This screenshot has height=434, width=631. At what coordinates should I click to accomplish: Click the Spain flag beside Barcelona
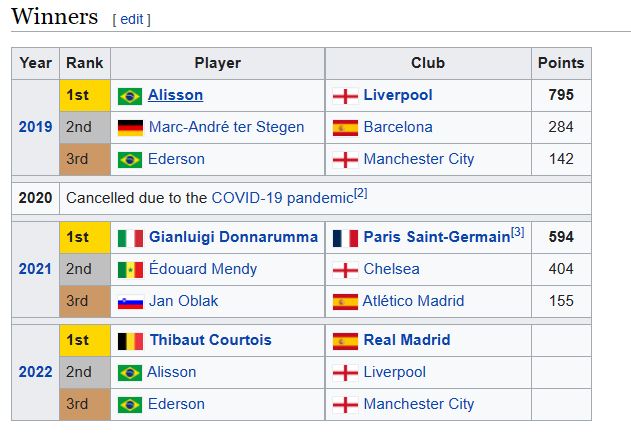pos(345,128)
